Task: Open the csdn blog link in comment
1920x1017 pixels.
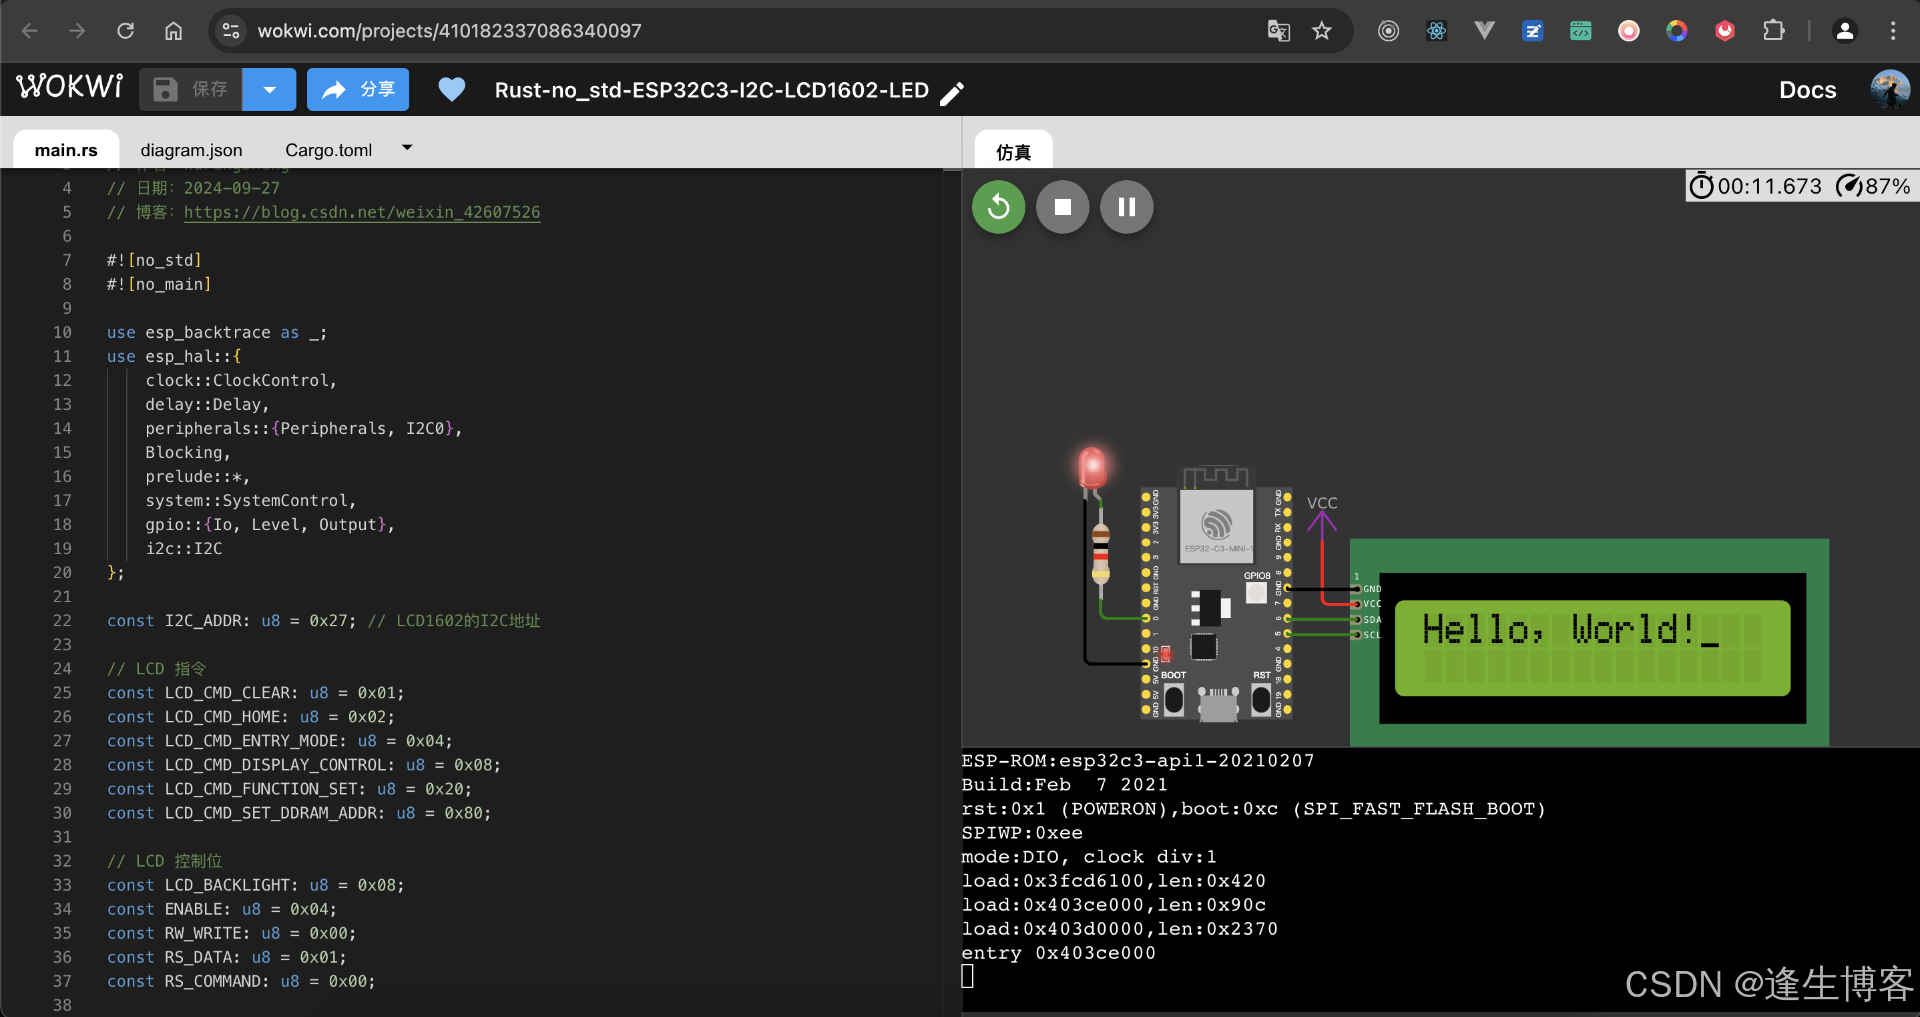Action: [x=362, y=212]
